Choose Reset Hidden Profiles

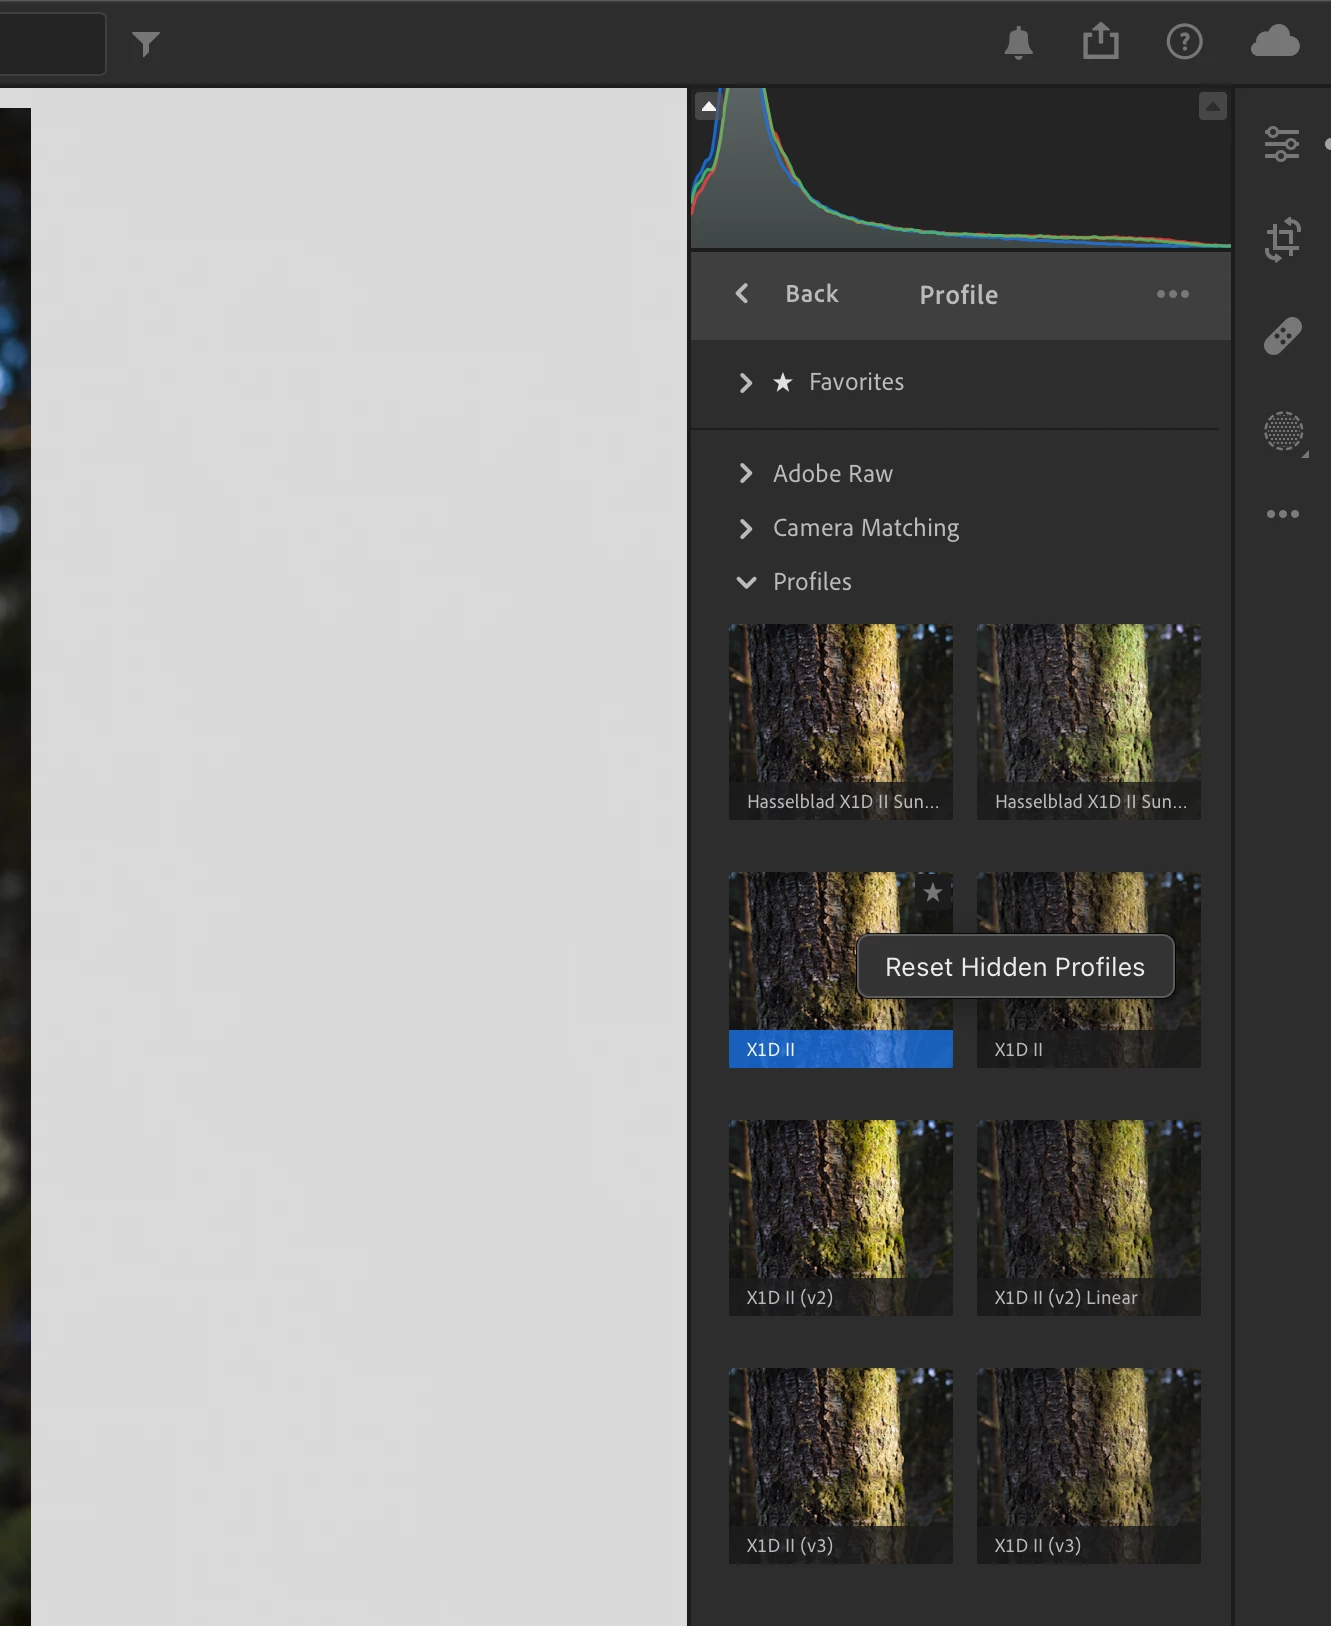point(1015,967)
